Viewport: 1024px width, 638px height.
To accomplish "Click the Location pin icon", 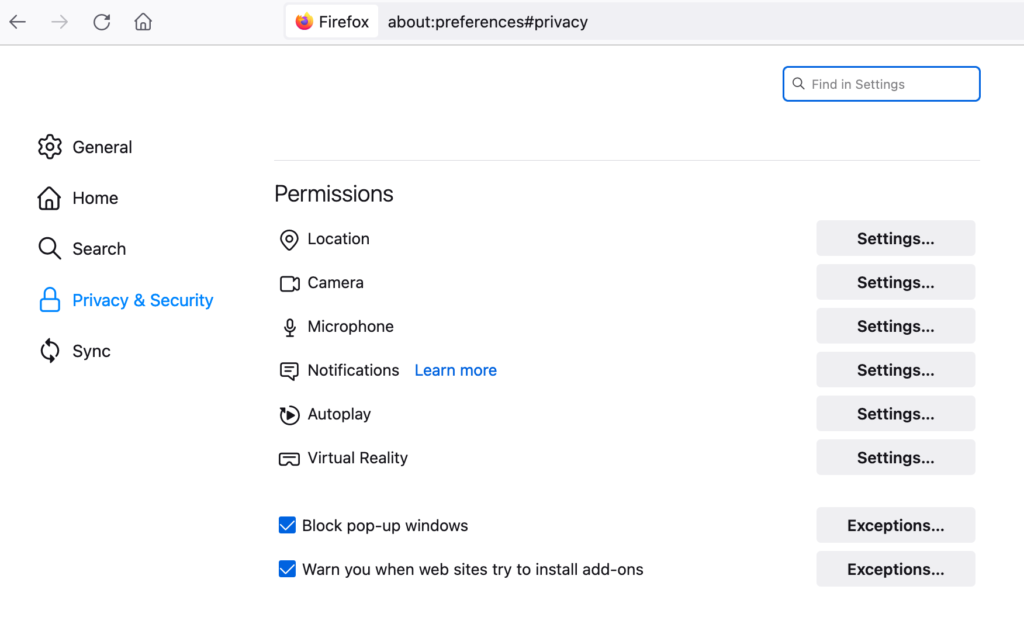I will tap(289, 240).
